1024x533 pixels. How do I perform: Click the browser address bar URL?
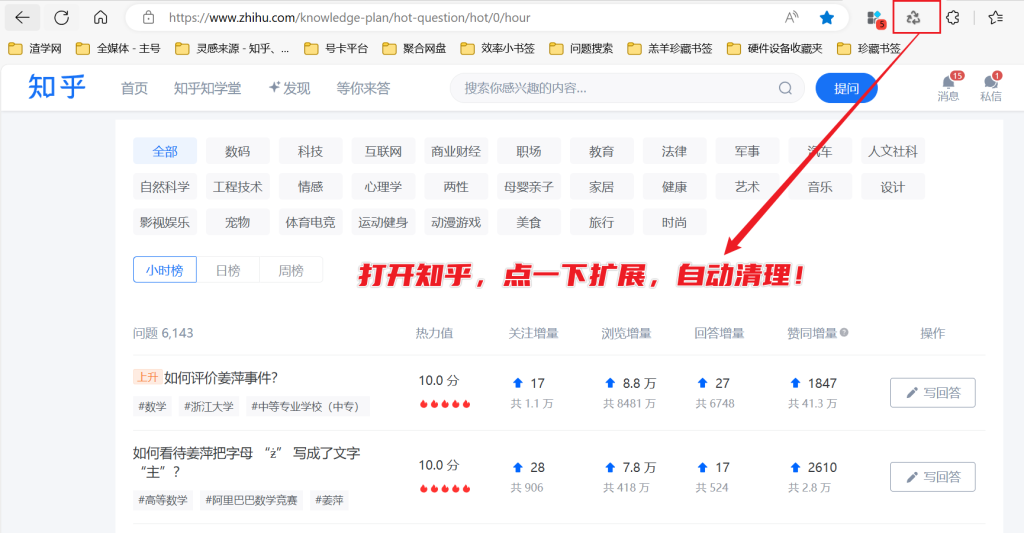click(x=349, y=18)
